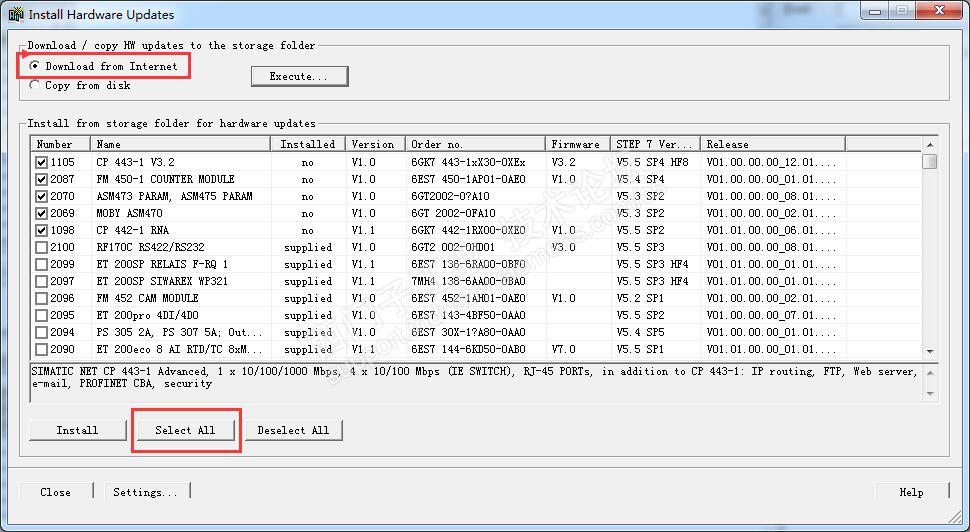Uncheck update 2069 MOBY ASM470
Viewport: 970px width, 532px height.
pyautogui.click(x=41, y=213)
